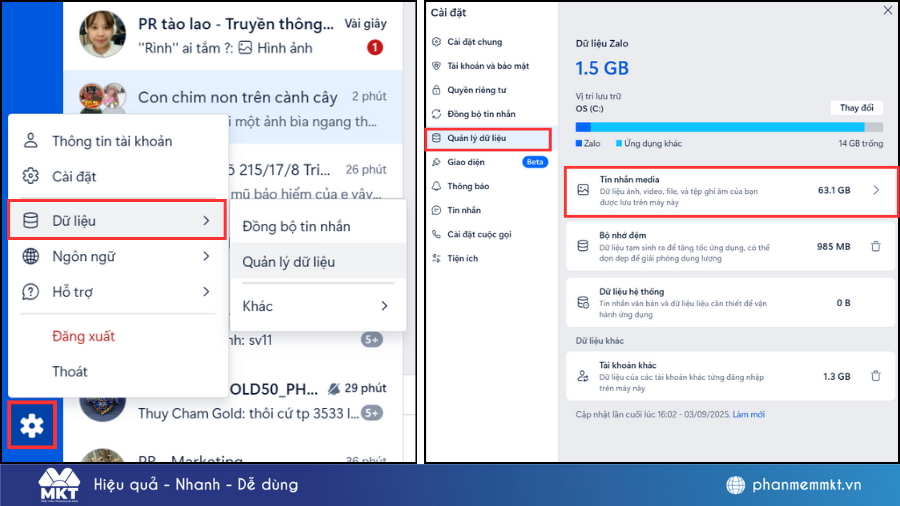
Task: Click the Thay đổi storage location button
Action: click(856, 108)
